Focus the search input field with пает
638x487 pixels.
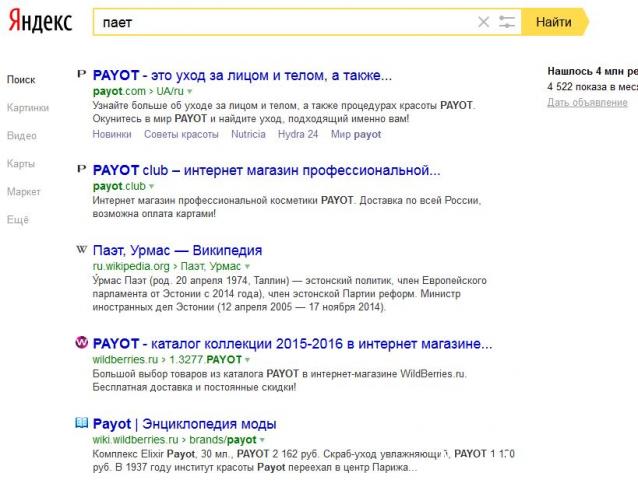tap(280, 22)
